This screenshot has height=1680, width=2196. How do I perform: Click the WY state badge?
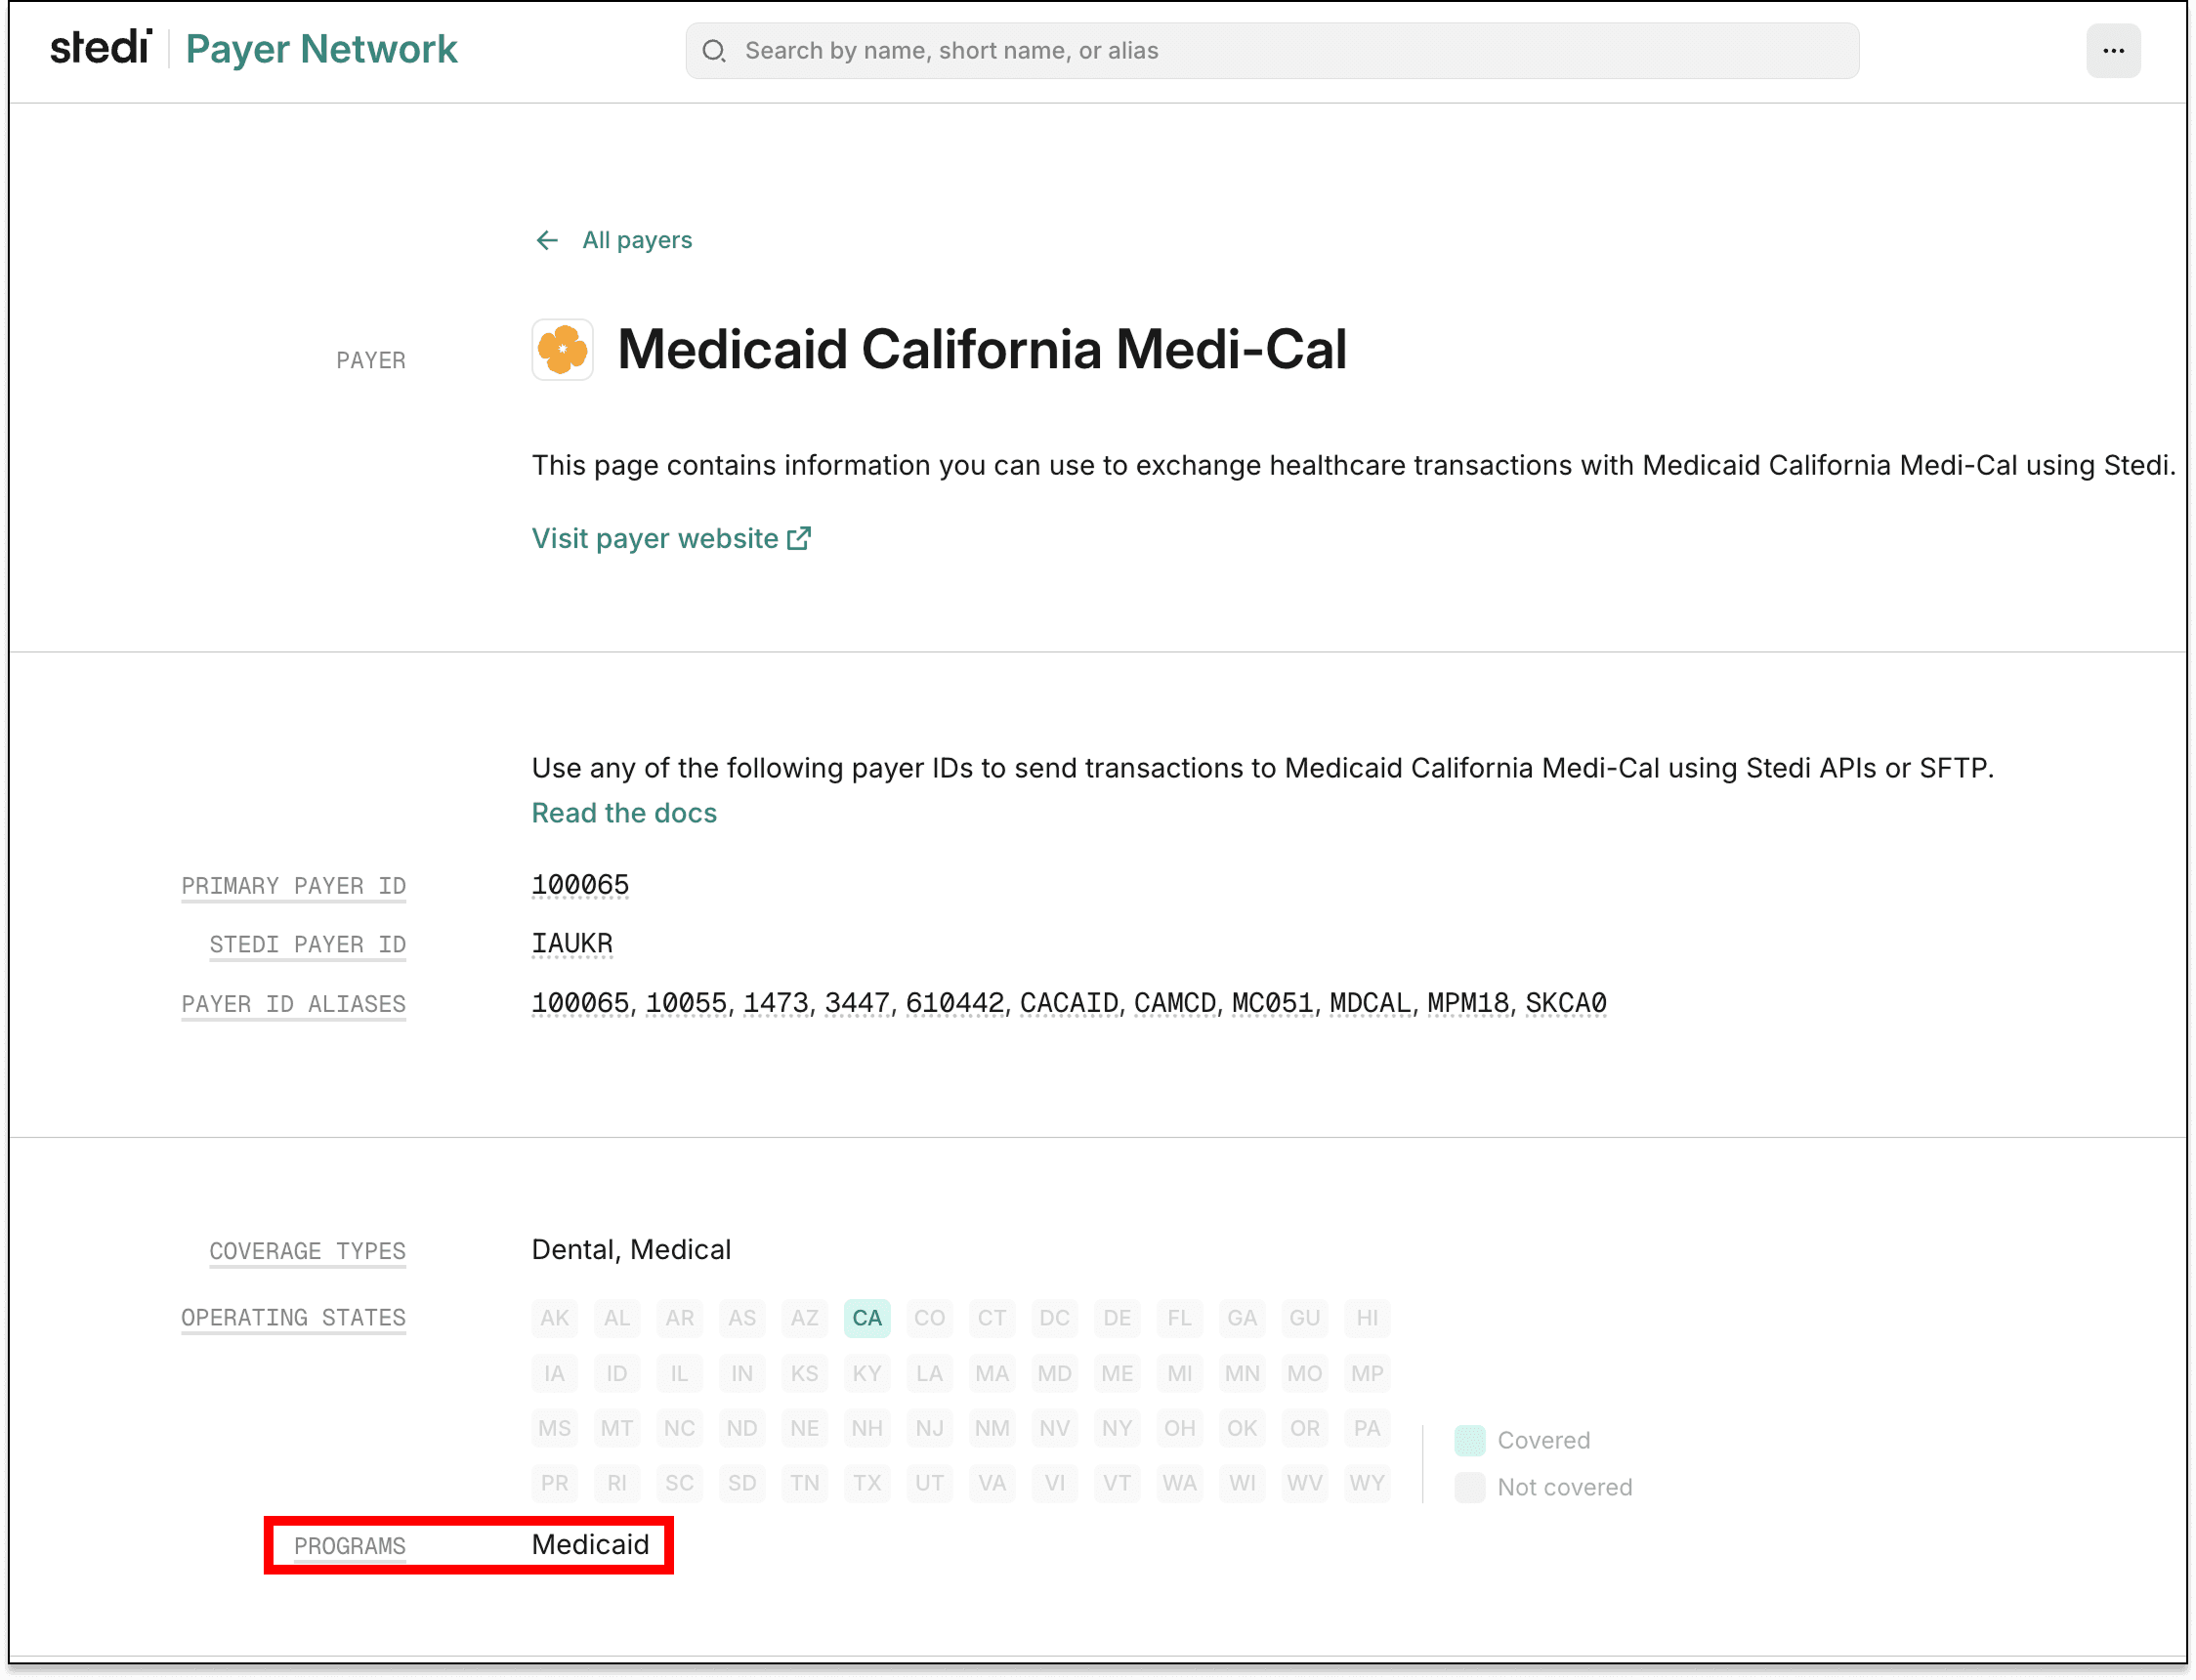point(1367,1483)
